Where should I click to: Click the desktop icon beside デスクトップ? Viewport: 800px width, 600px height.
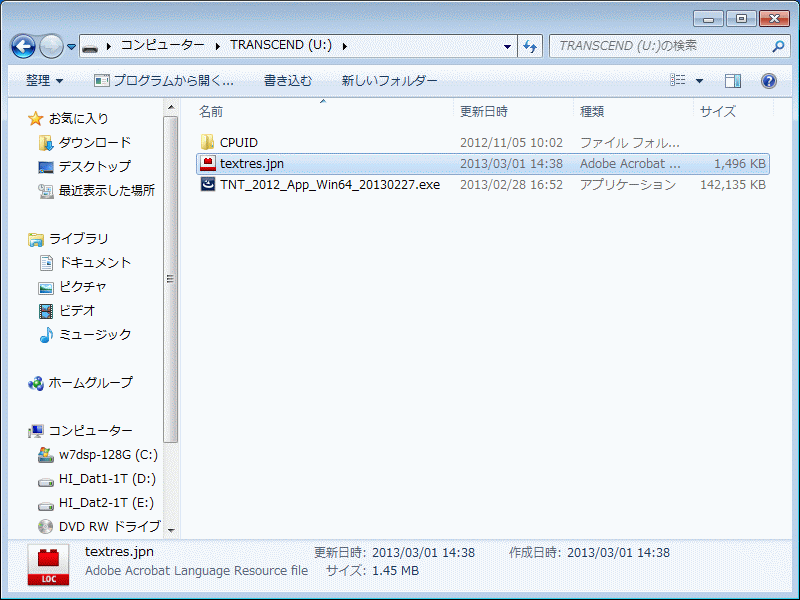click(x=46, y=167)
